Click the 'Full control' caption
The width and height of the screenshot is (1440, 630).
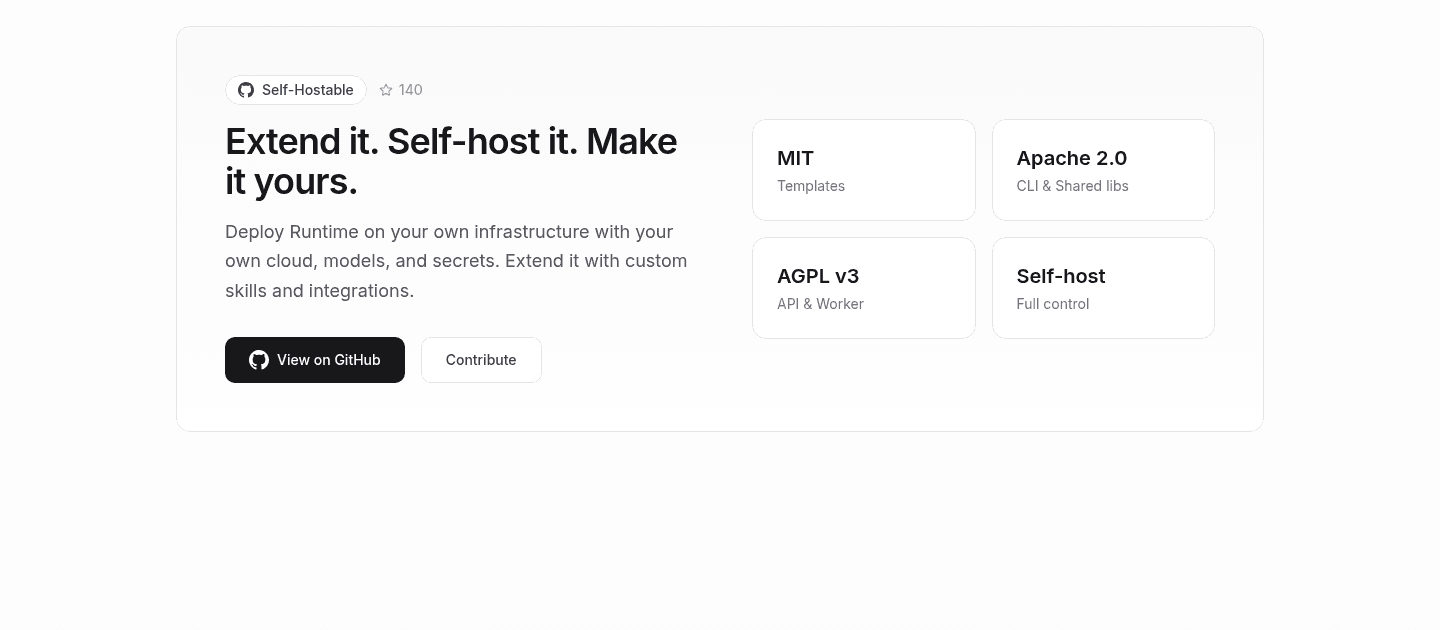(x=1053, y=304)
